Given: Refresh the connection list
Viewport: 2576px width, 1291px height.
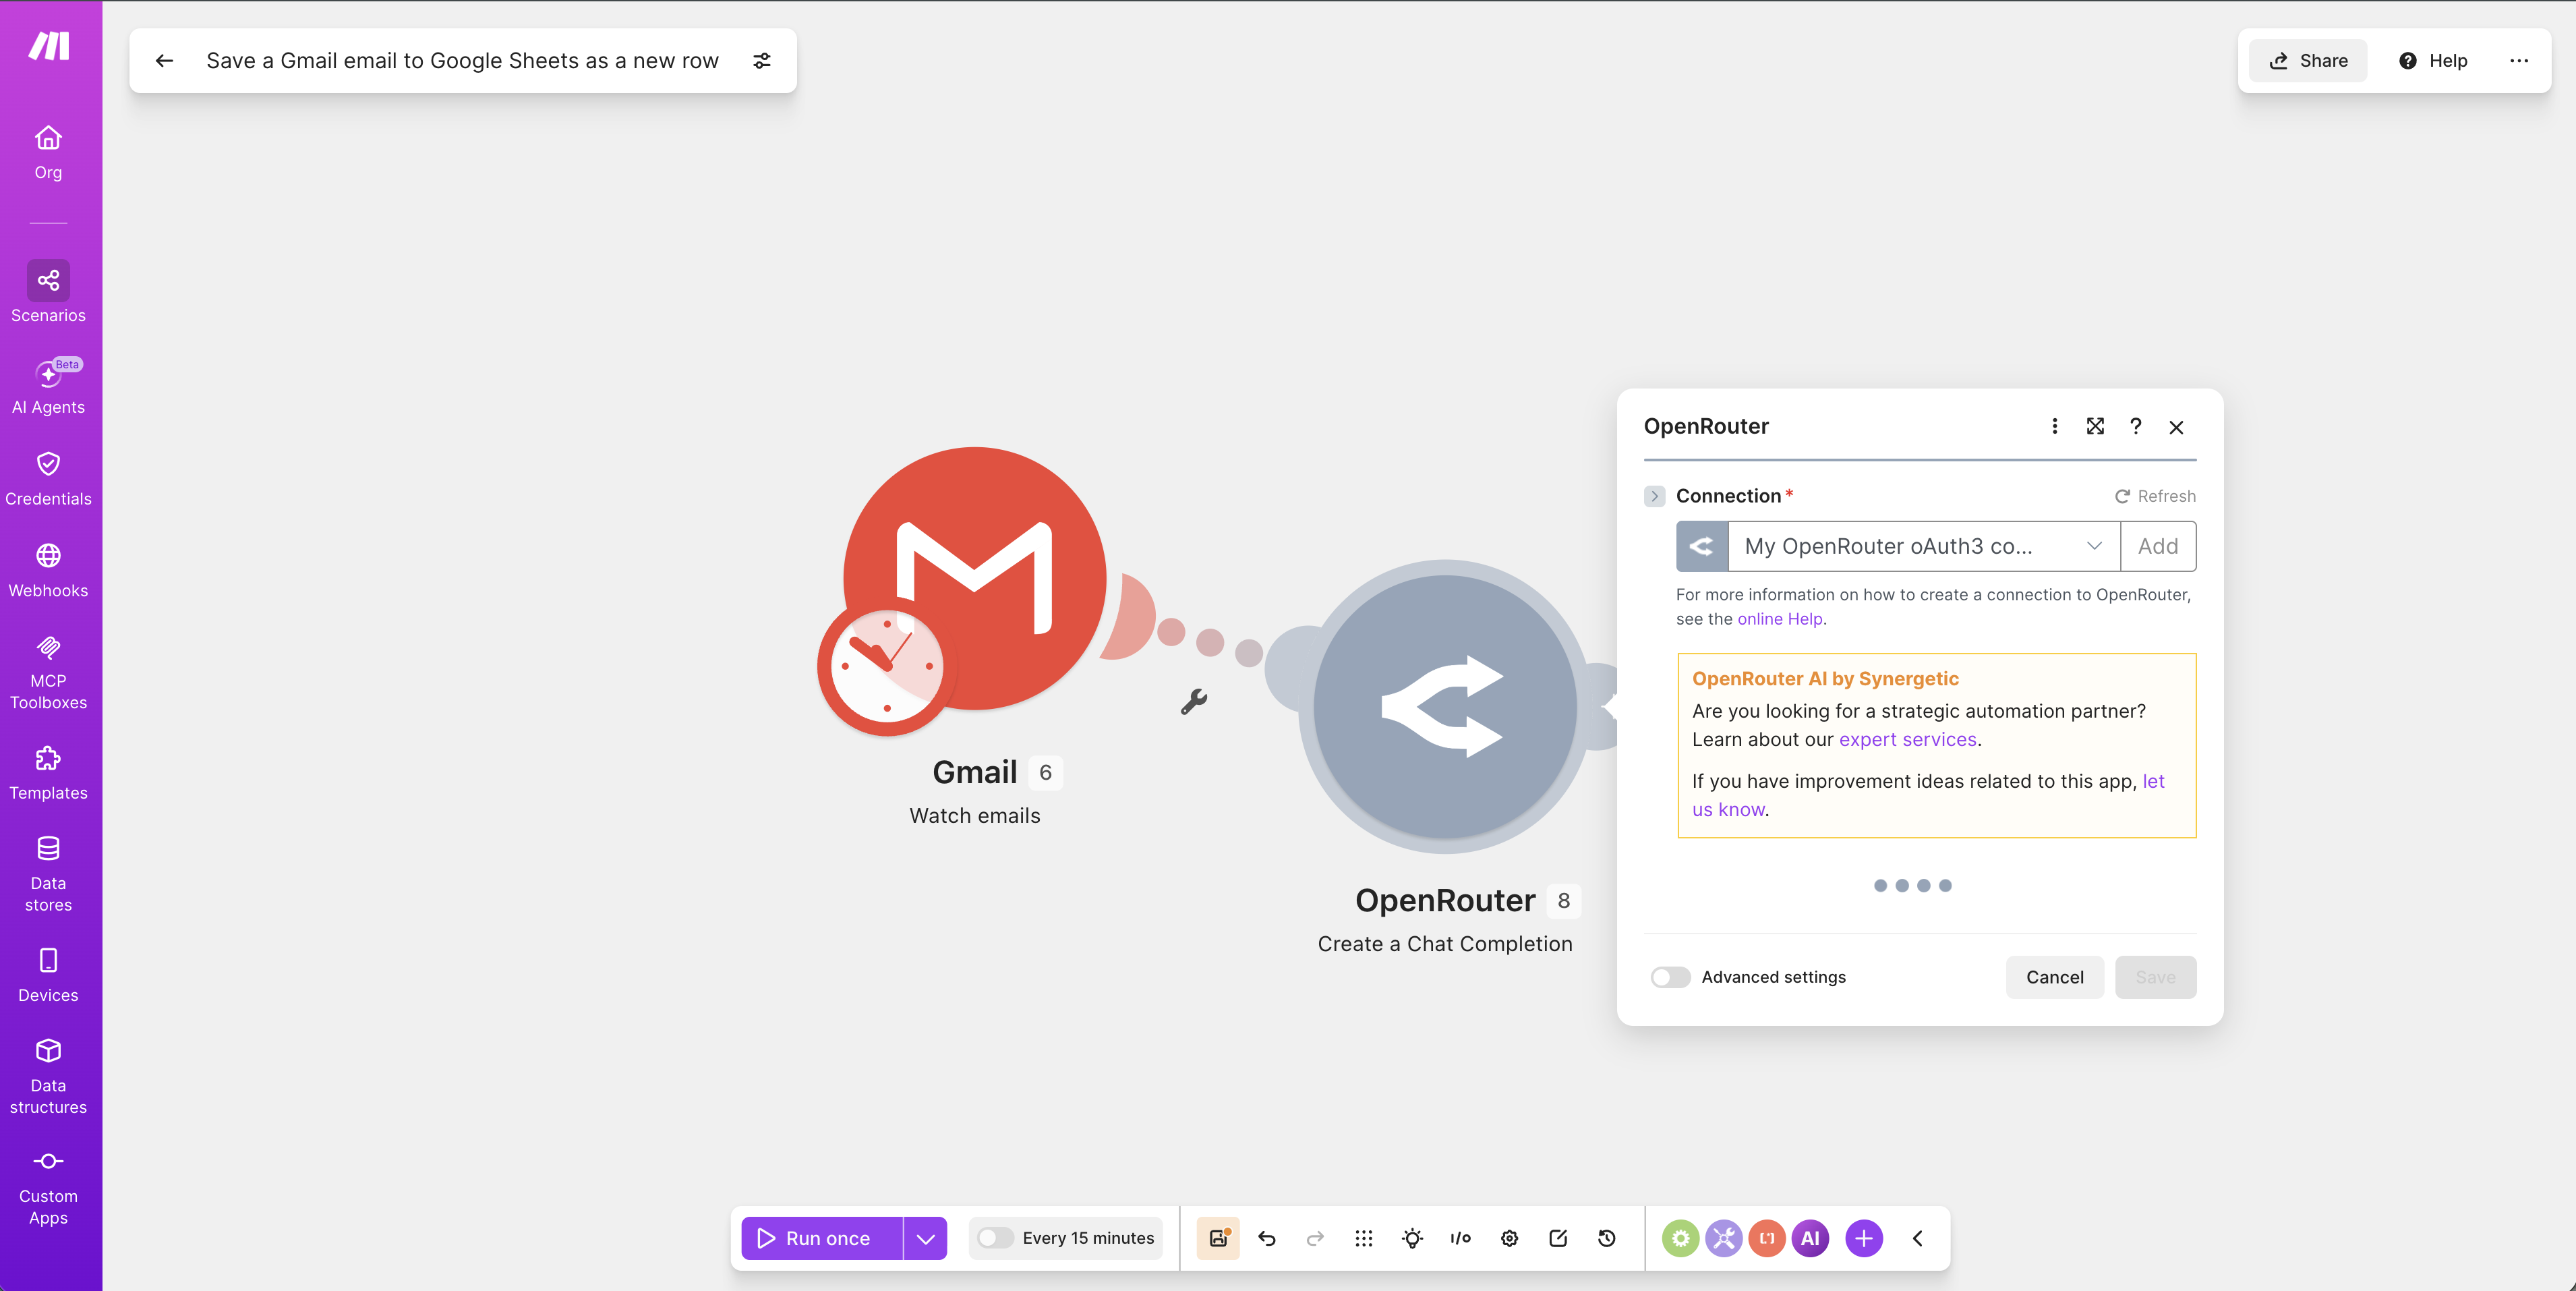Looking at the screenshot, I should click(x=2155, y=496).
